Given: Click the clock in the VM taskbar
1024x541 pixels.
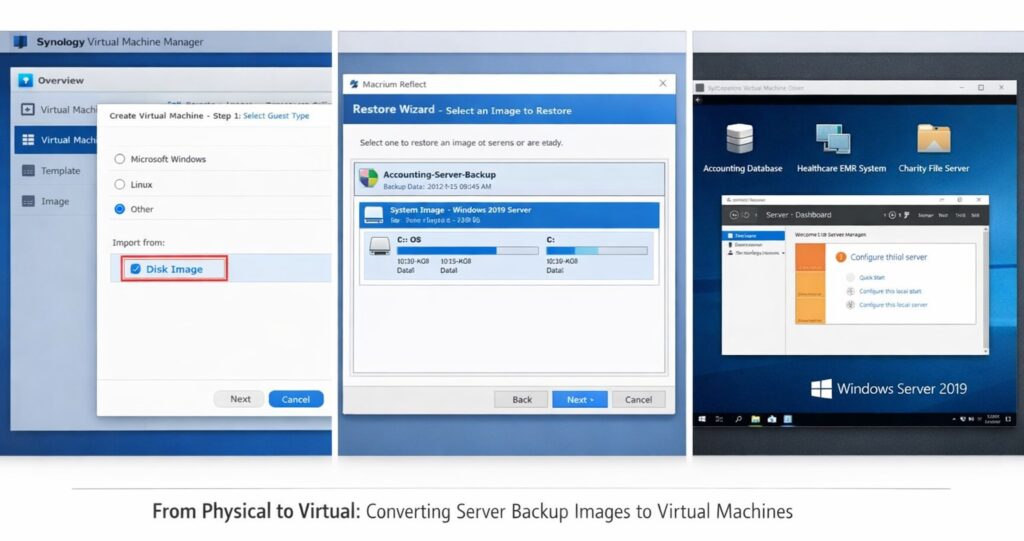Looking at the screenshot, I should (992, 419).
